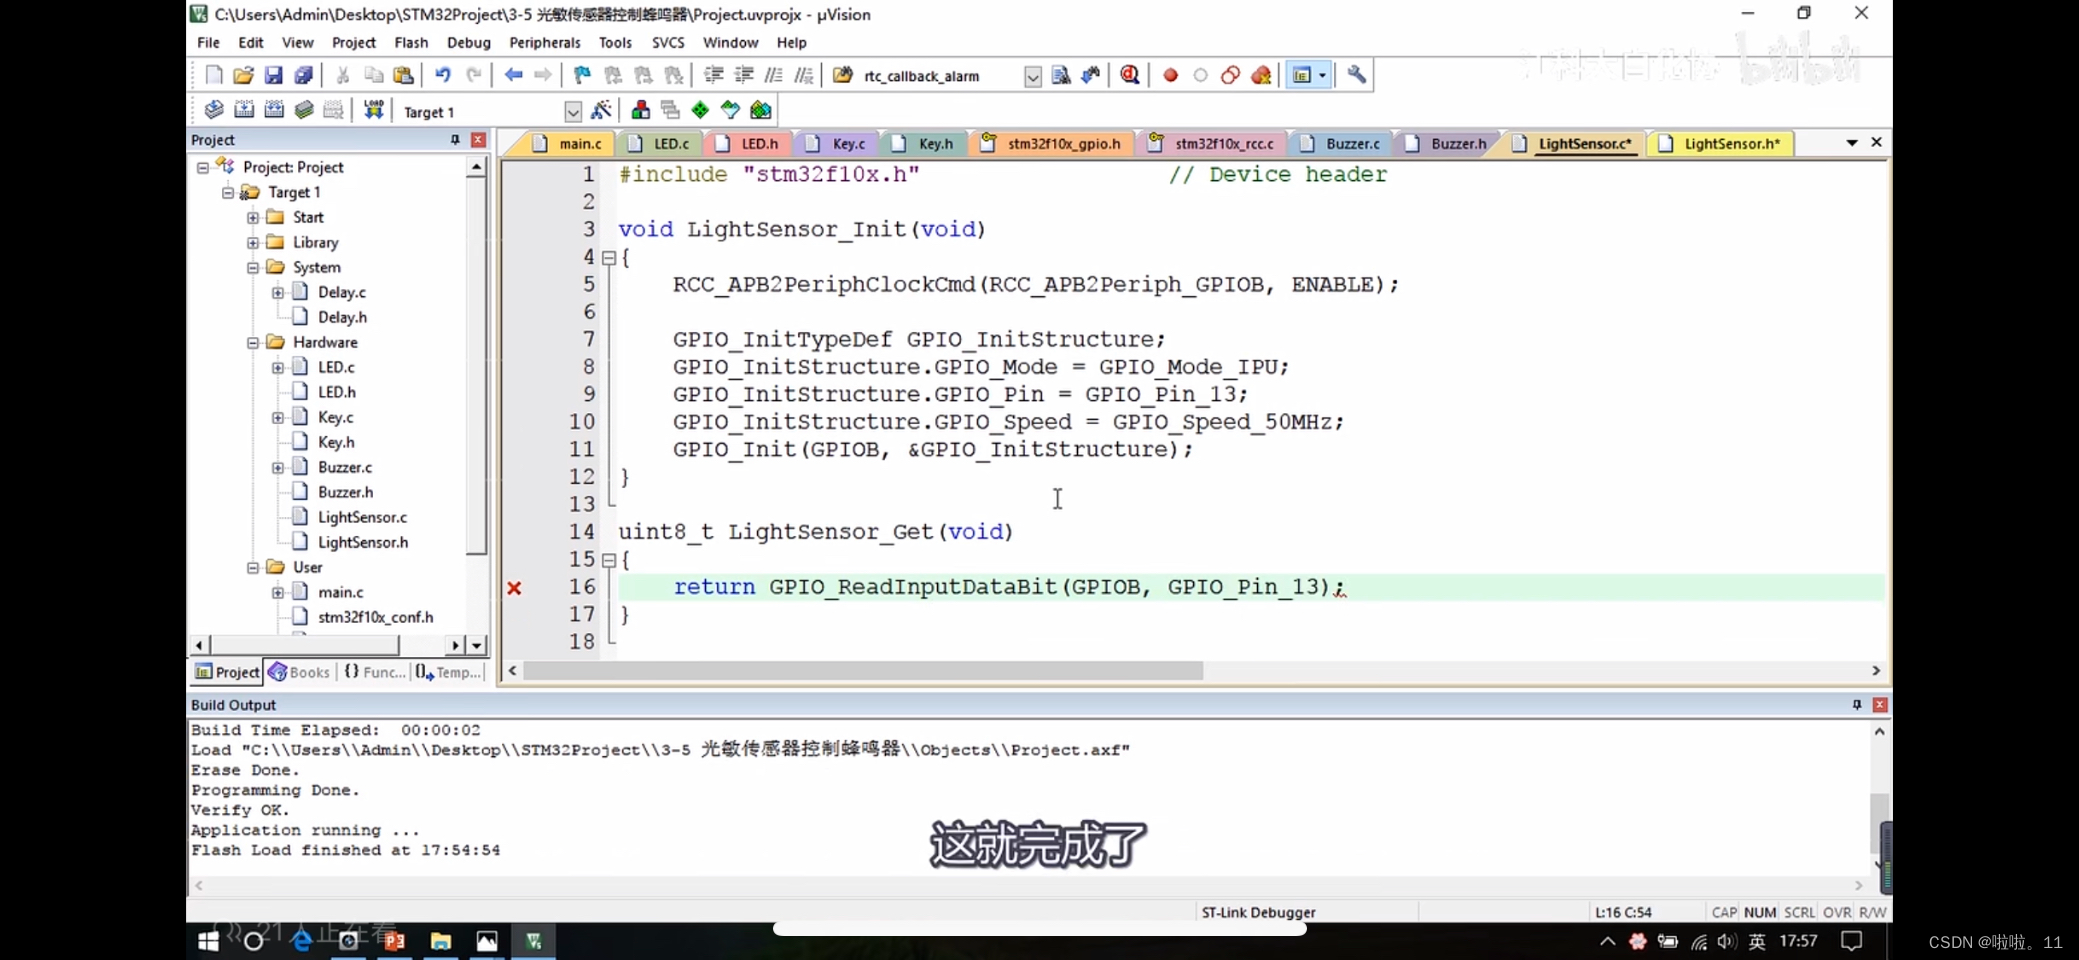The height and width of the screenshot is (960, 2079).
Task: Open the Pack Installer icon
Action: (761, 110)
